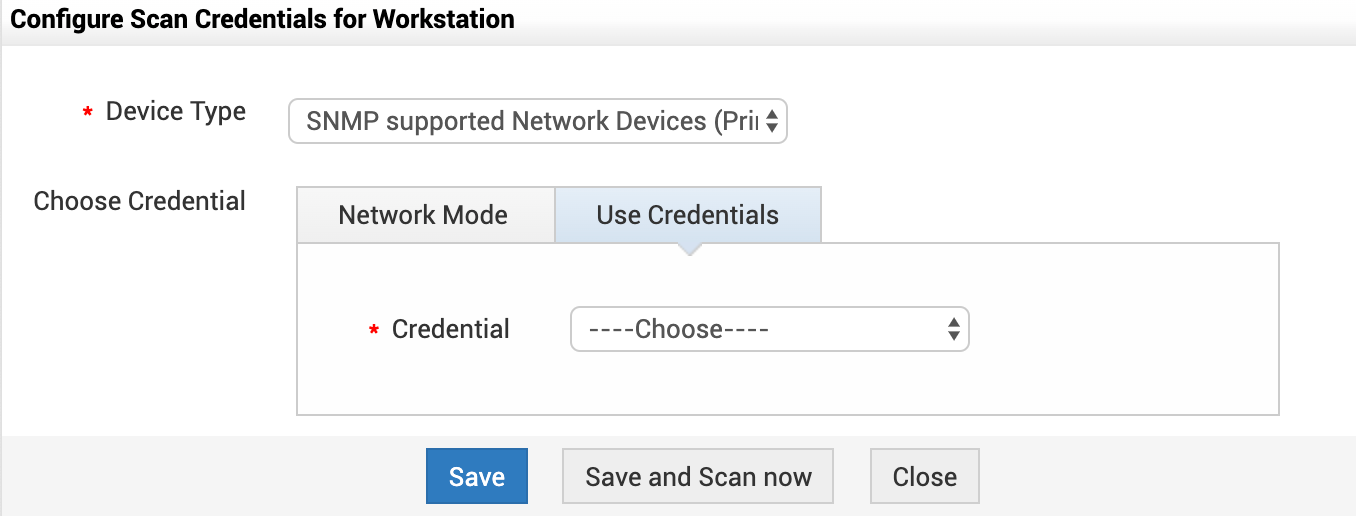Click the "Device Type" field label
The height and width of the screenshot is (516, 1356).
[x=176, y=111]
